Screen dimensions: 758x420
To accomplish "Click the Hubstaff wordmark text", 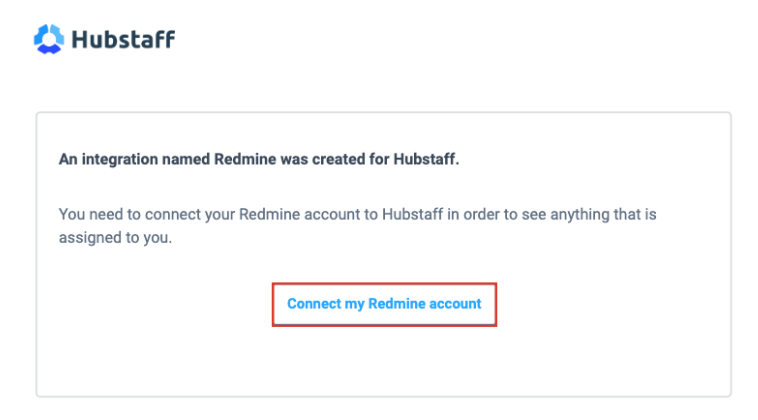I will click(123, 40).
